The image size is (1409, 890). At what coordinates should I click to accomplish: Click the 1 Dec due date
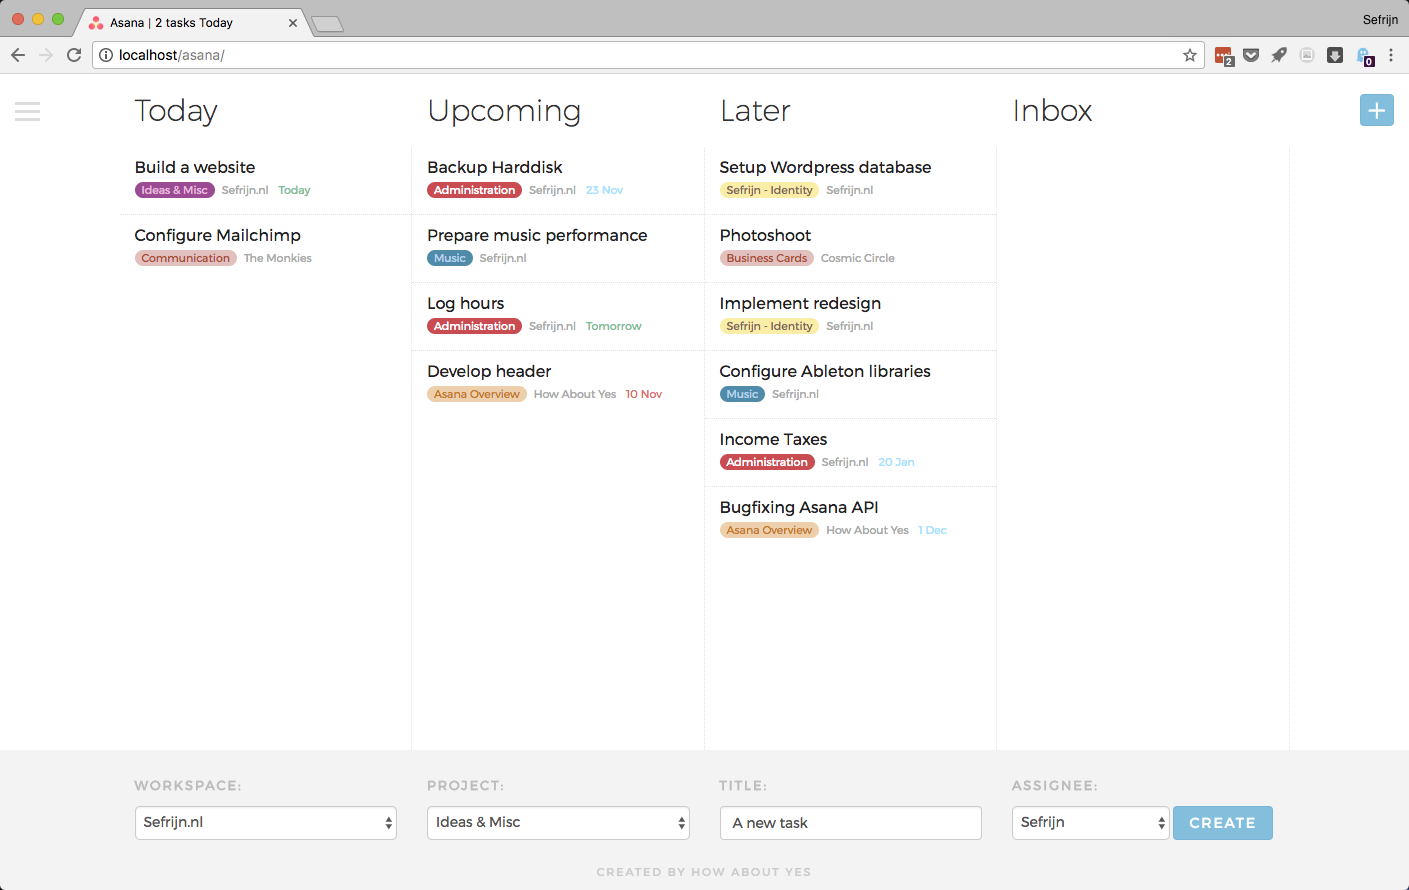(x=932, y=530)
